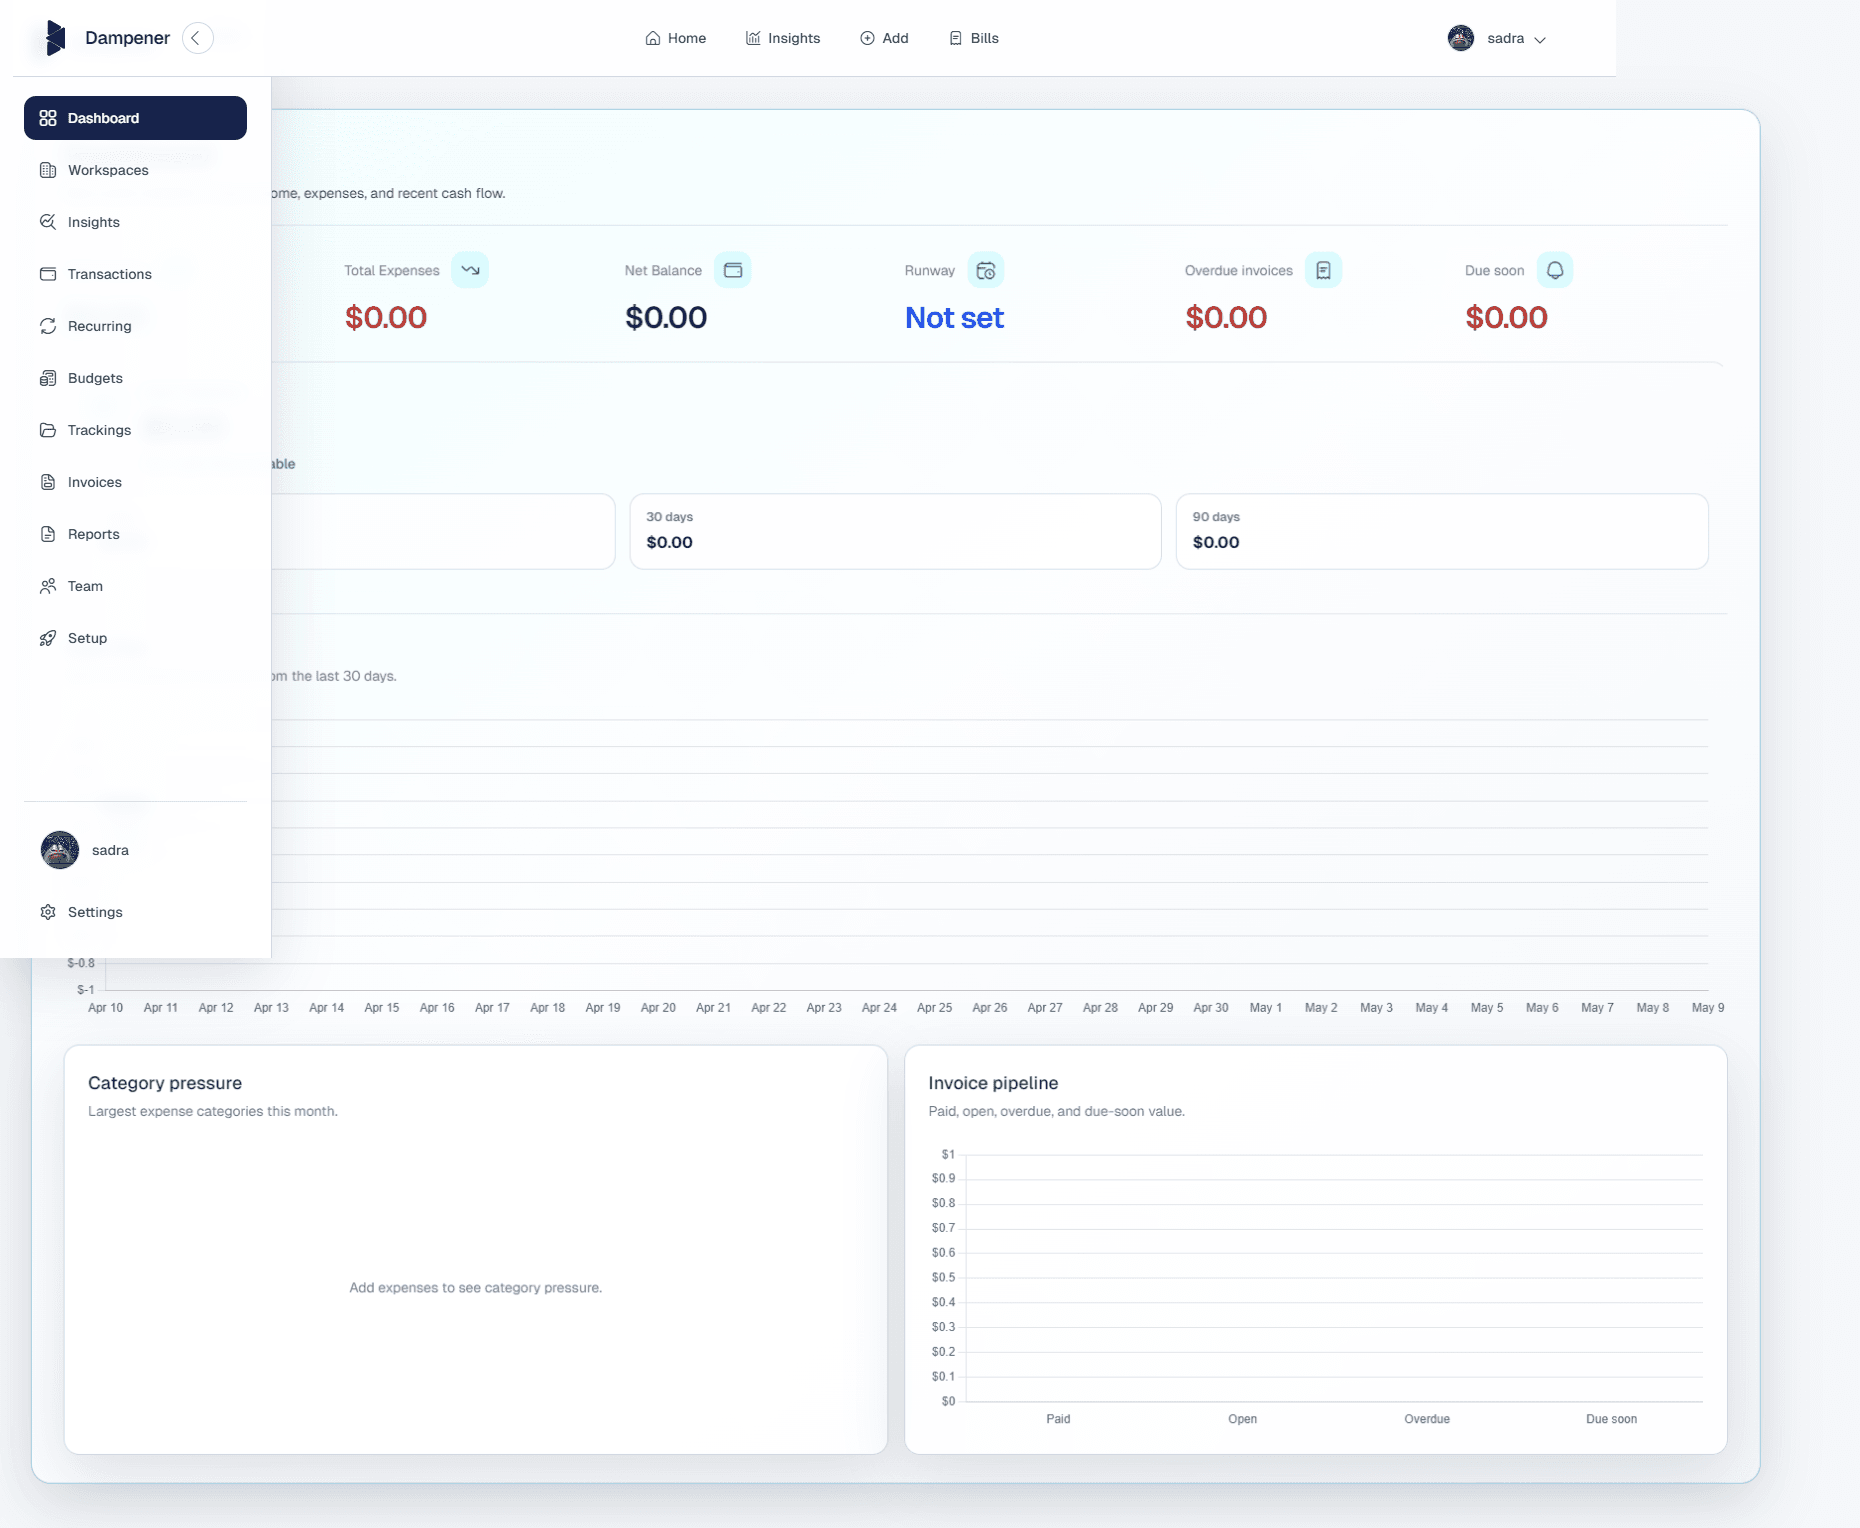The height and width of the screenshot is (1528, 1860).
Task: Click the Overdue invoices $0.00 amount
Action: pyautogui.click(x=1226, y=318)
